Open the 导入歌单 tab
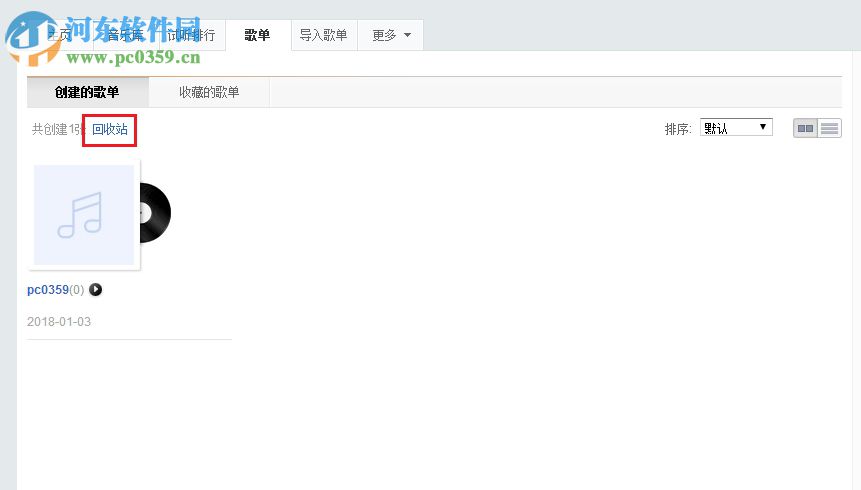The width and height of the screenshot is (861, 490). [324, 35]
